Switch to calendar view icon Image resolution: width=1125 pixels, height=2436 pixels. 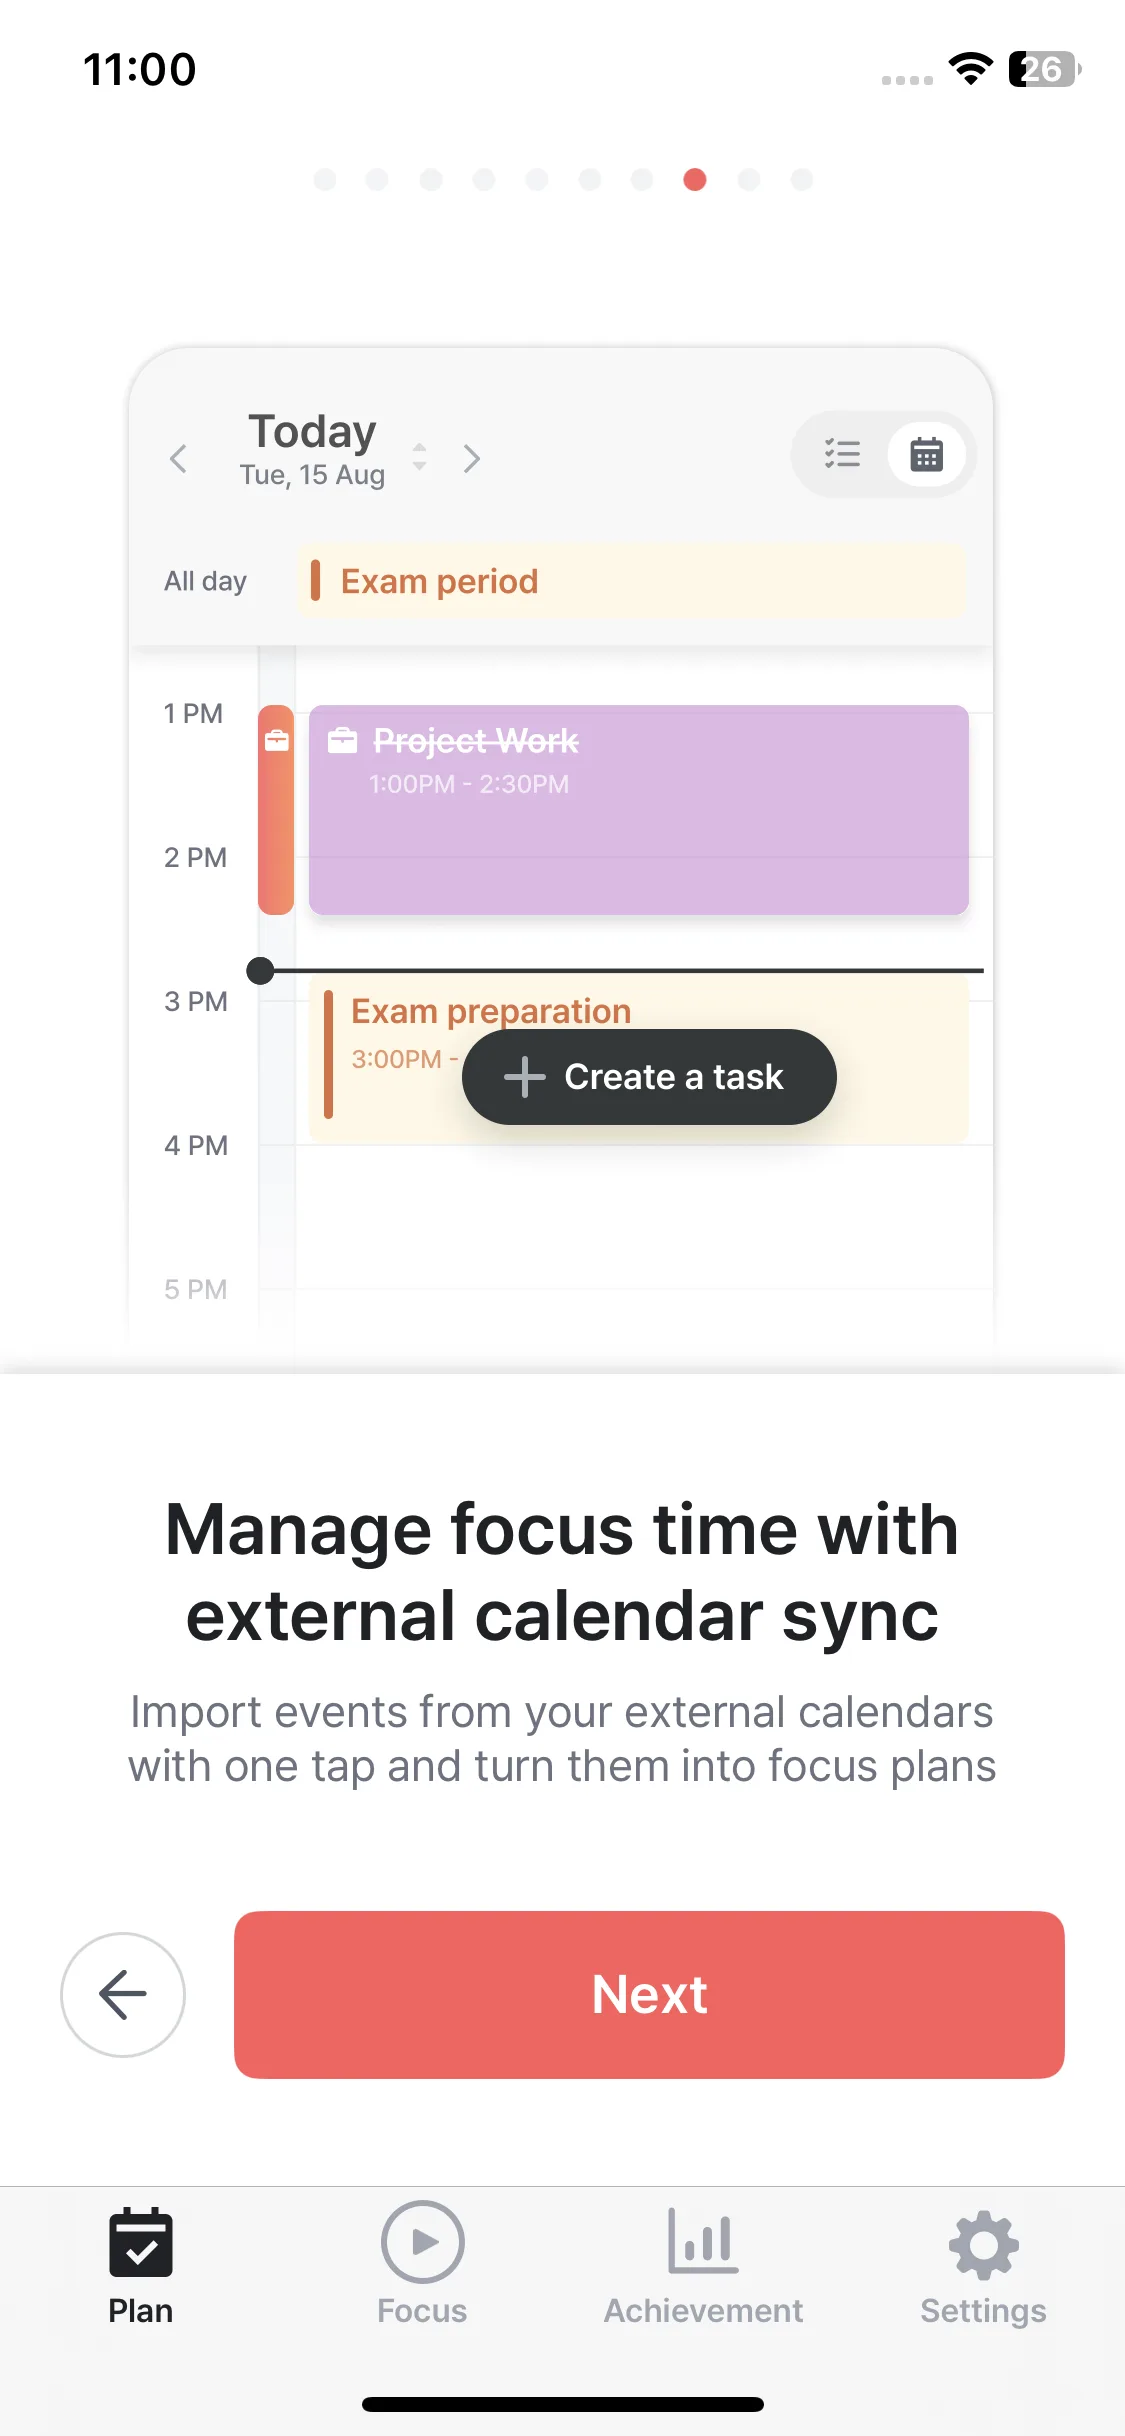pyautogui.click(x=926, y=454)
